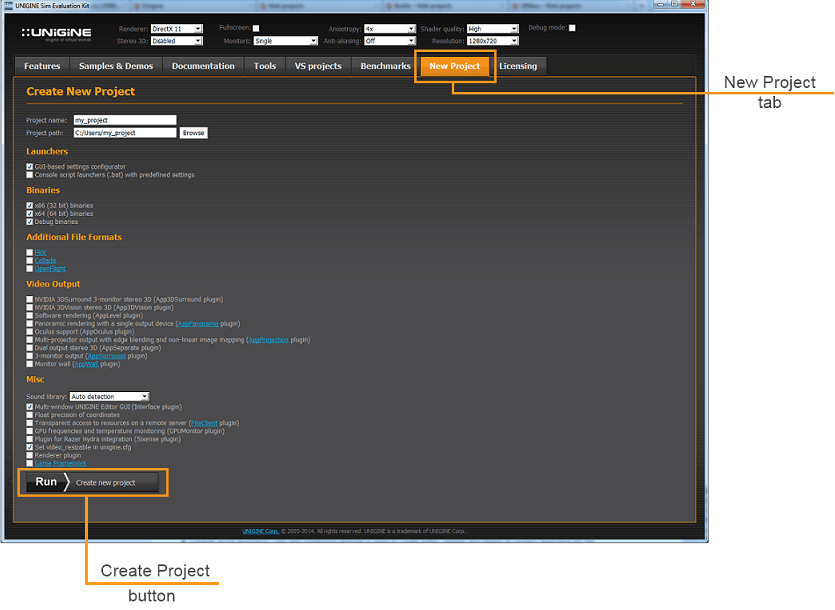Image resolution: width=835 pixels, height=610 pixels.
Task: Enable Console script launchers checkbox
Action: pyautogui.click(x=30, y=175)
